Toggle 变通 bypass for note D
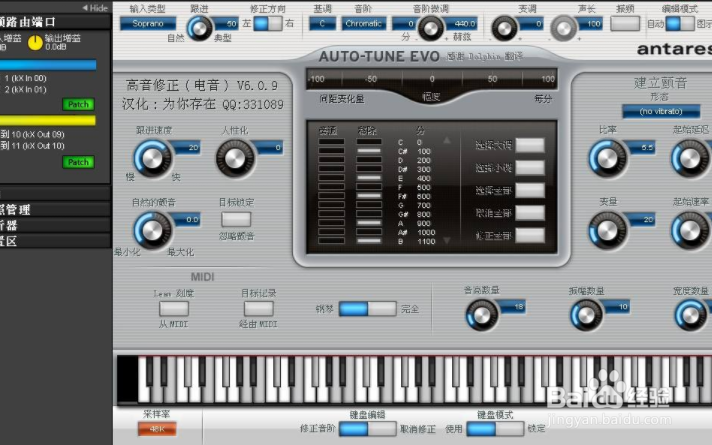Viewport: 712px width, 445px height. pyautogui.click(x=331, y=160)
